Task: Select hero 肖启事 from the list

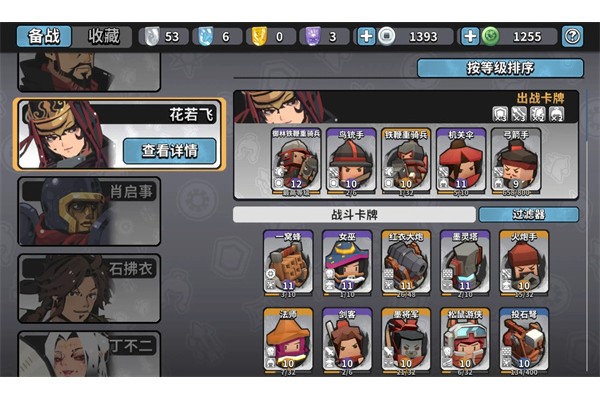Action: [89, 211]
